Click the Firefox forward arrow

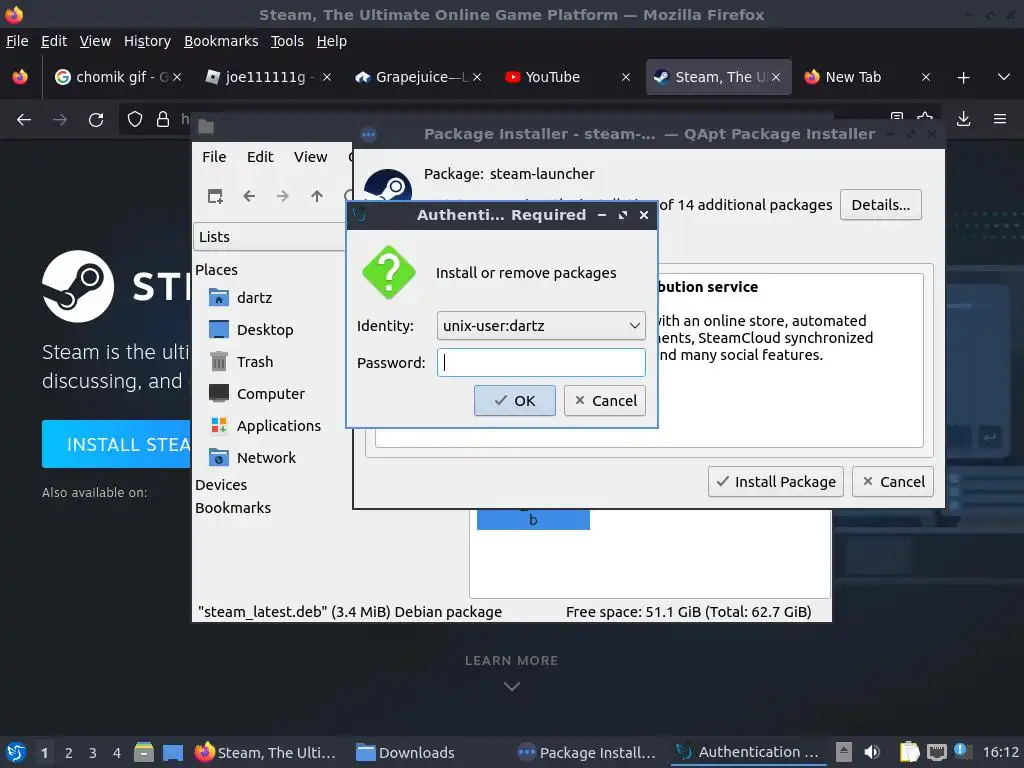(59, 120)
